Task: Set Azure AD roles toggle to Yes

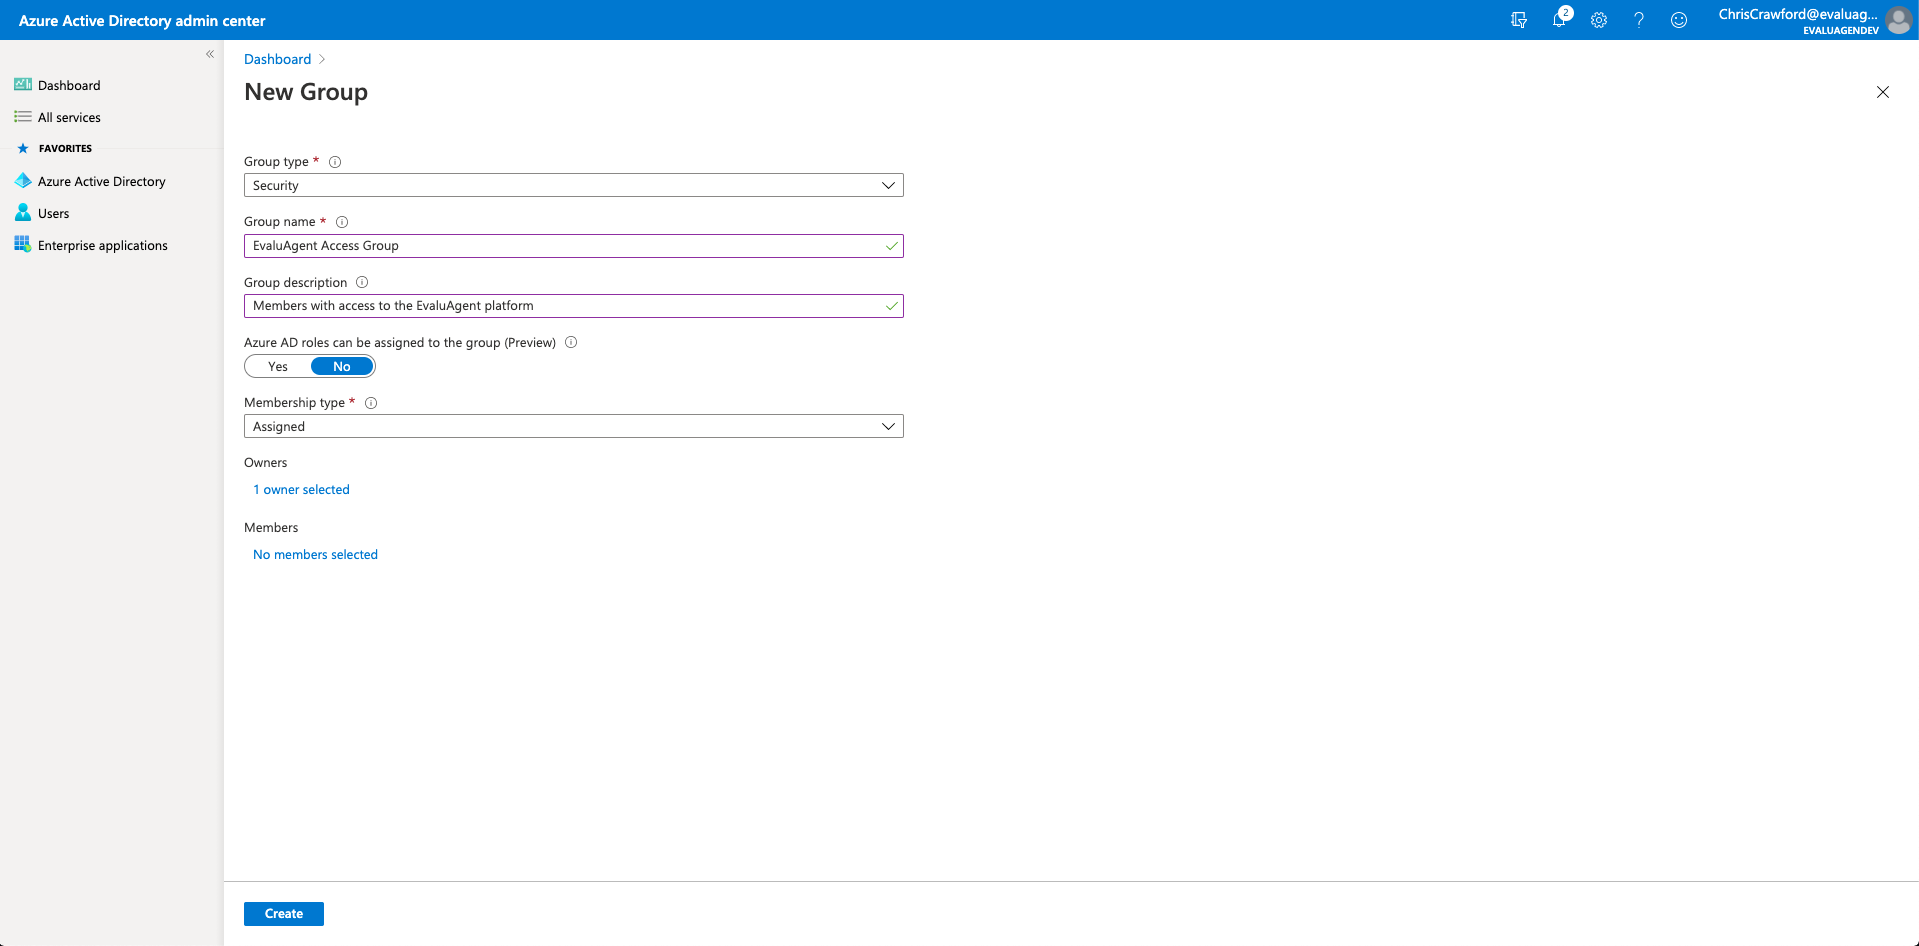Action: (278, 367)
